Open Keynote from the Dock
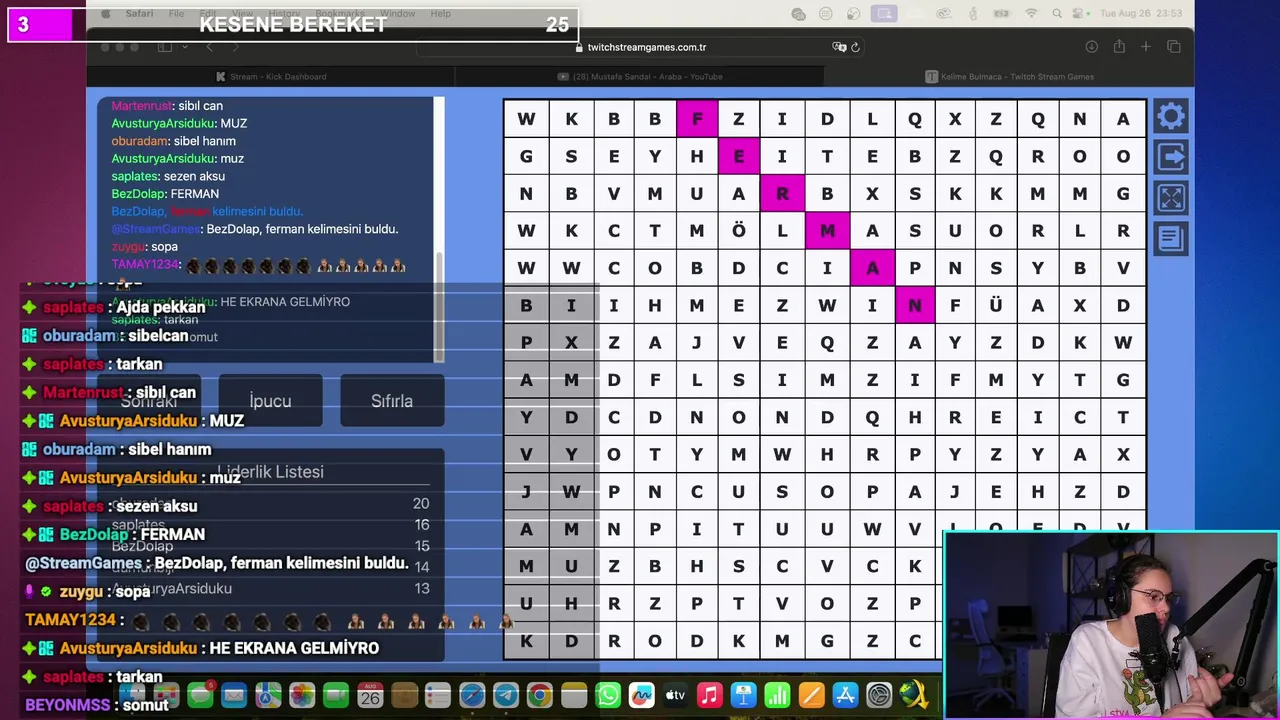 [x=743, y=695]
